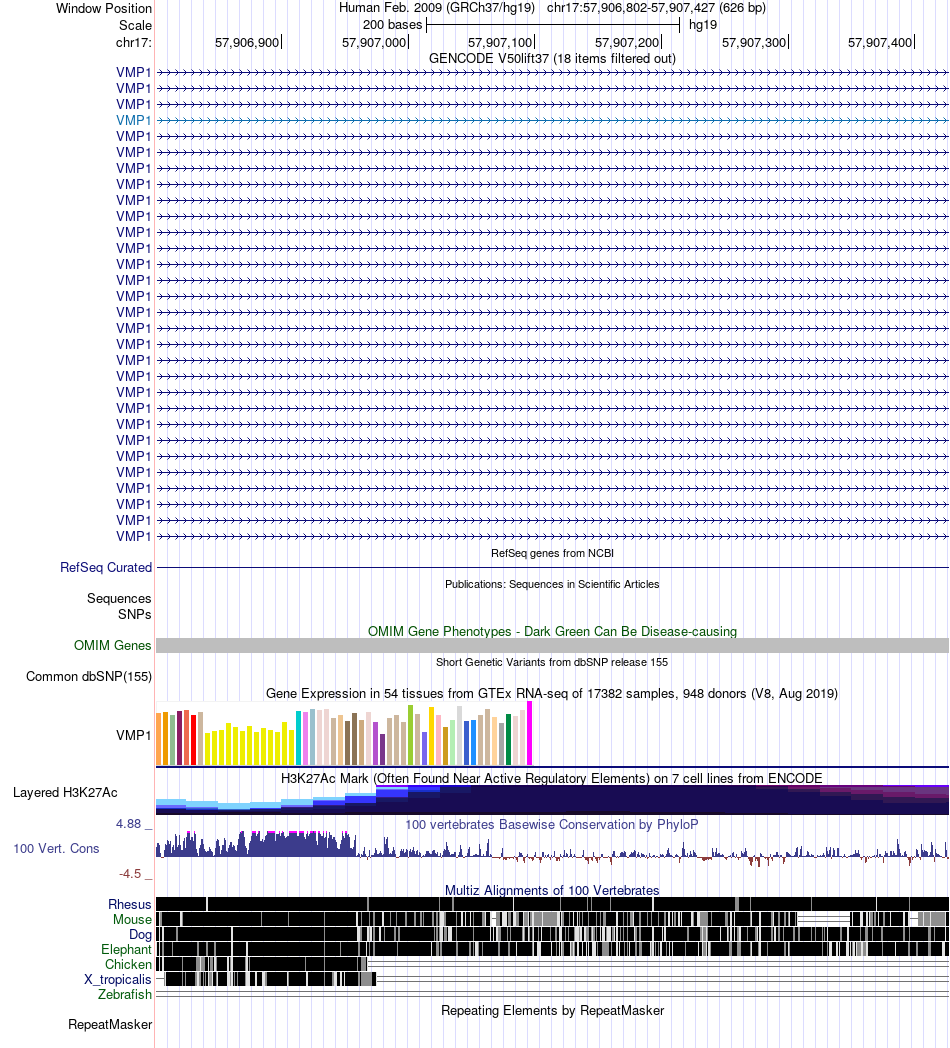Select the light-blue highlighted VMP1 transcript label
950x1048 pixels.
point(134,120)
